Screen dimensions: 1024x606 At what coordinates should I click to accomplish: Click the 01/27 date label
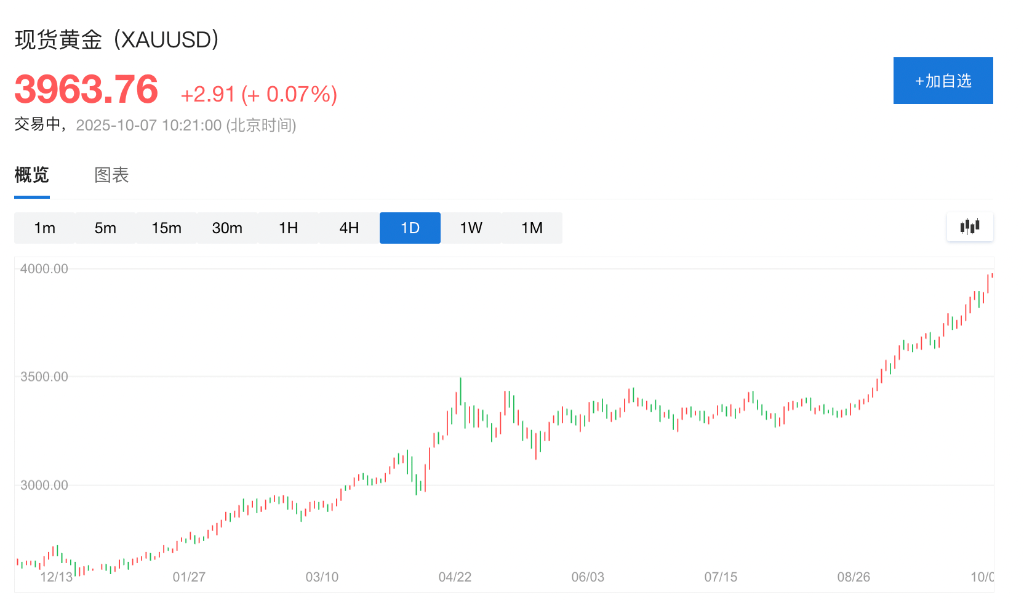189,577
